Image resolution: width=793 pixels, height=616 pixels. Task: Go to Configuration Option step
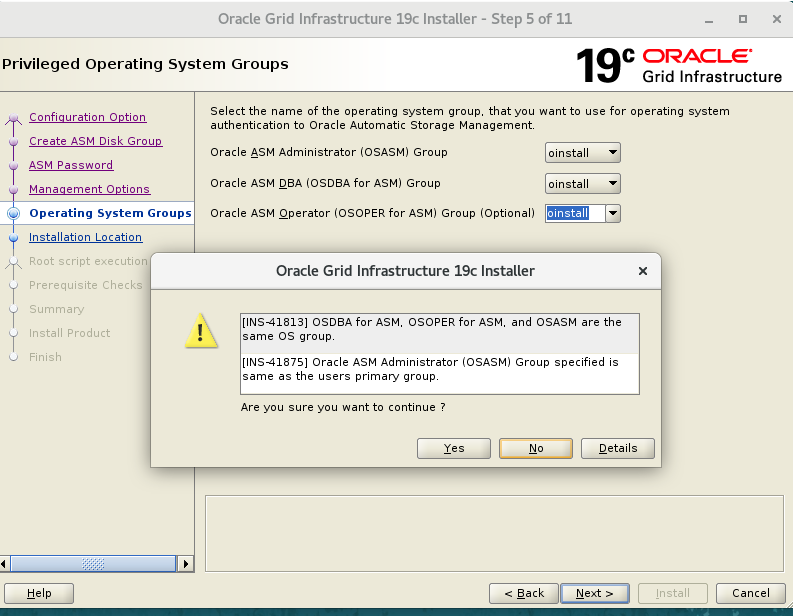tap(87, 117)
